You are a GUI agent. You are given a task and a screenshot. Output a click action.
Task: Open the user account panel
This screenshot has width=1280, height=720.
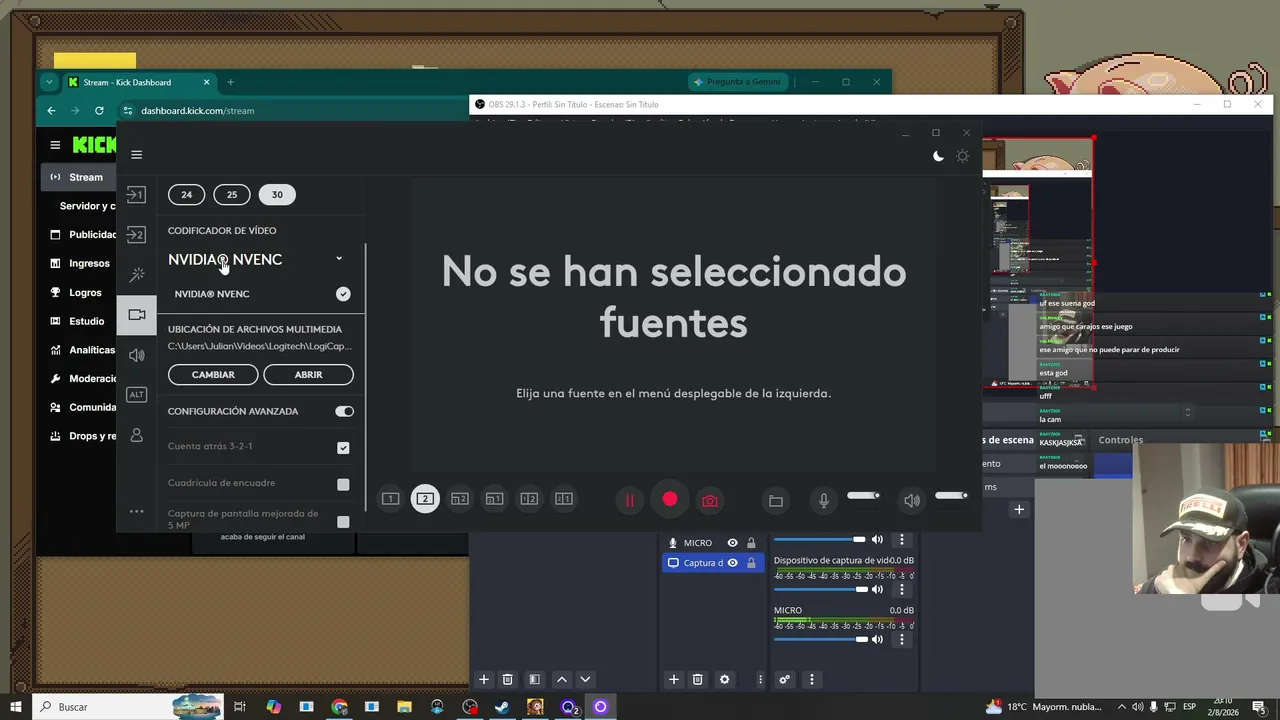[137, 435]
